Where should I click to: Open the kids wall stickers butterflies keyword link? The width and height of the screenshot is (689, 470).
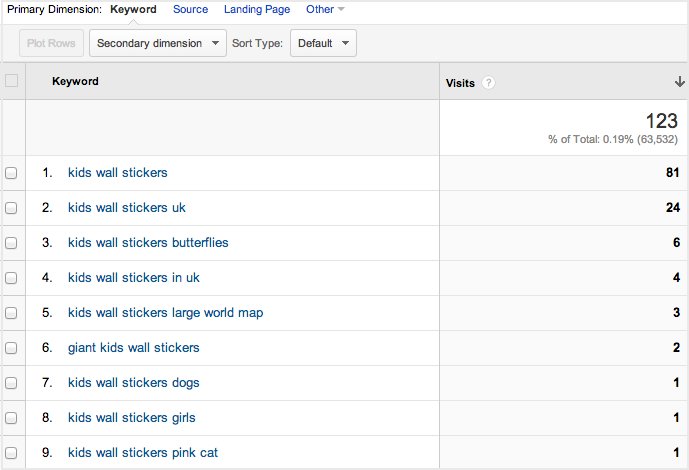click(148, 242)
